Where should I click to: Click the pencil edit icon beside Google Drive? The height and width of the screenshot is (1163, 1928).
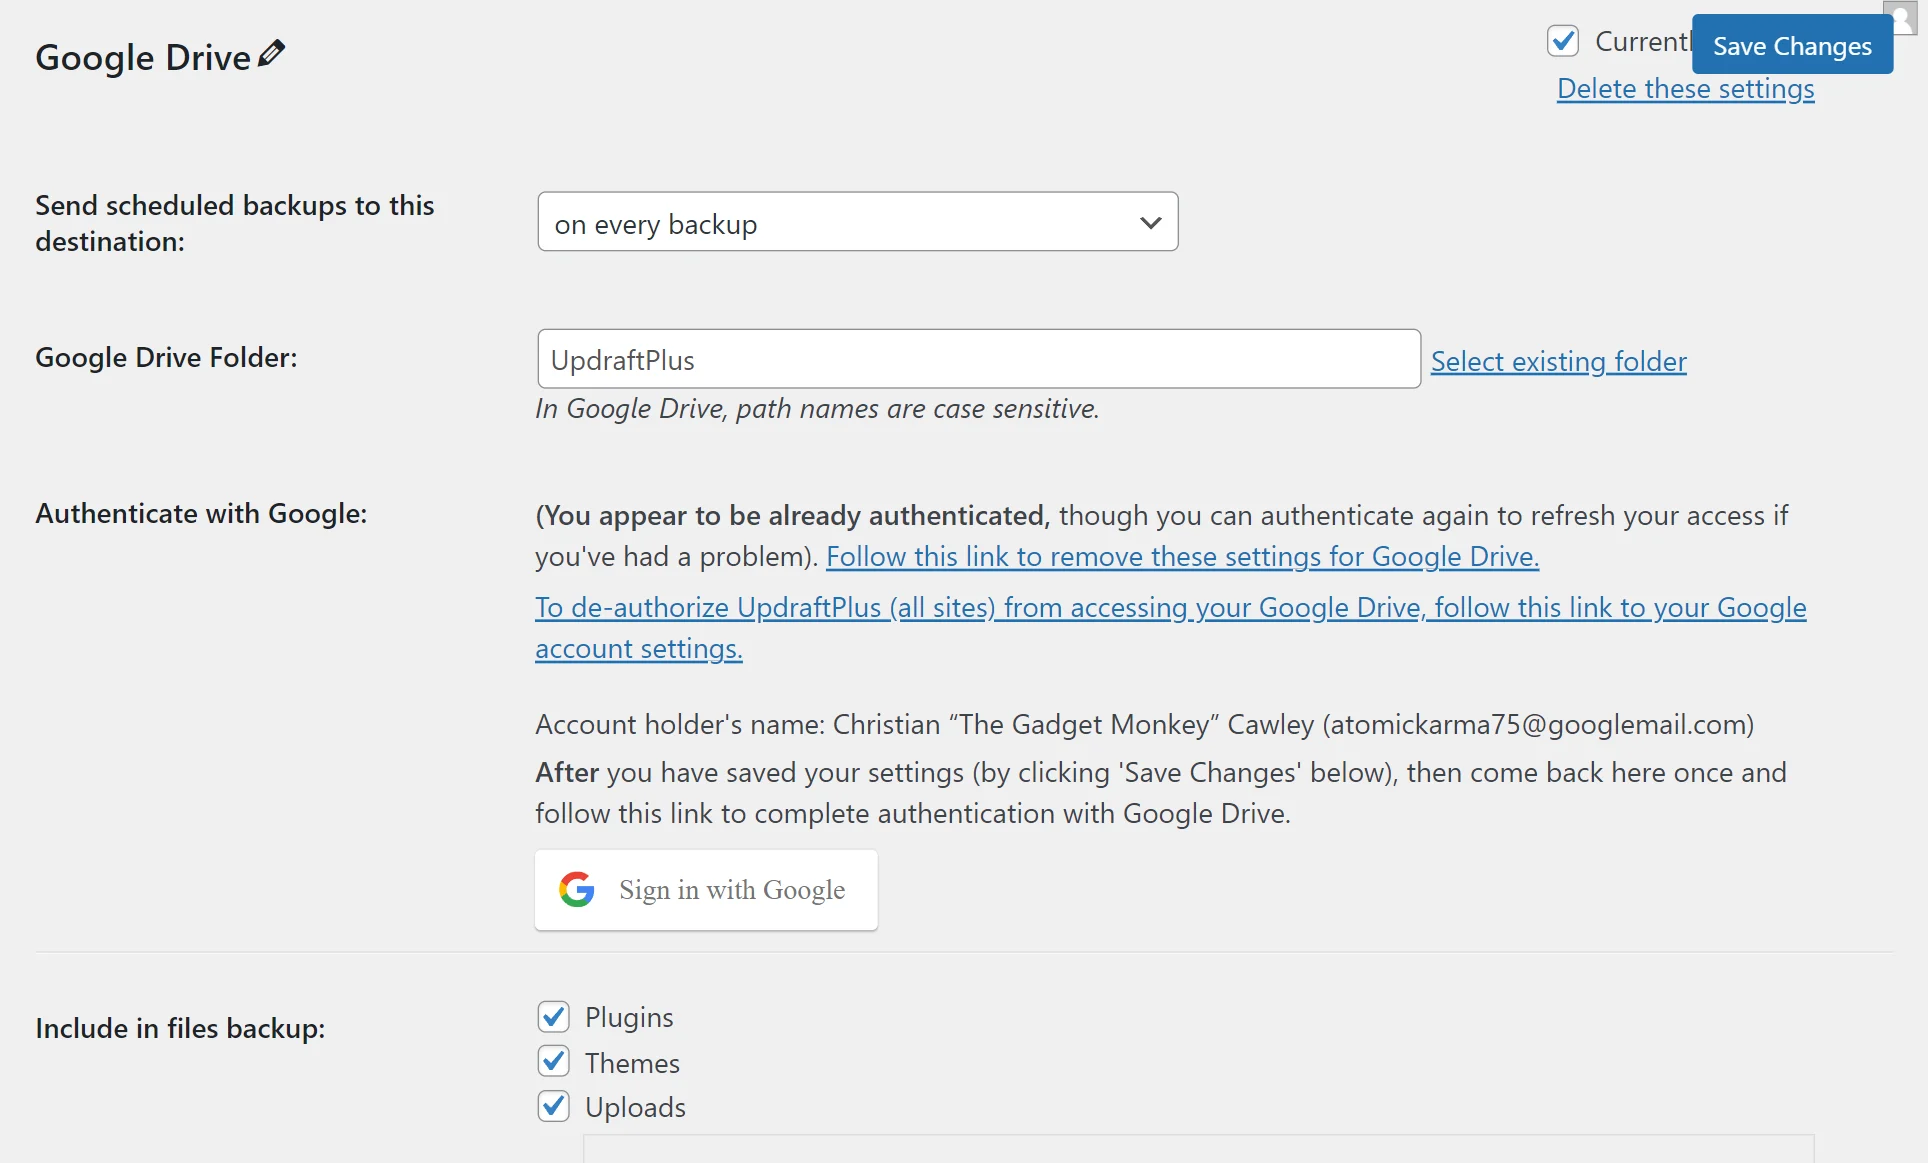(x=271, y=54)
